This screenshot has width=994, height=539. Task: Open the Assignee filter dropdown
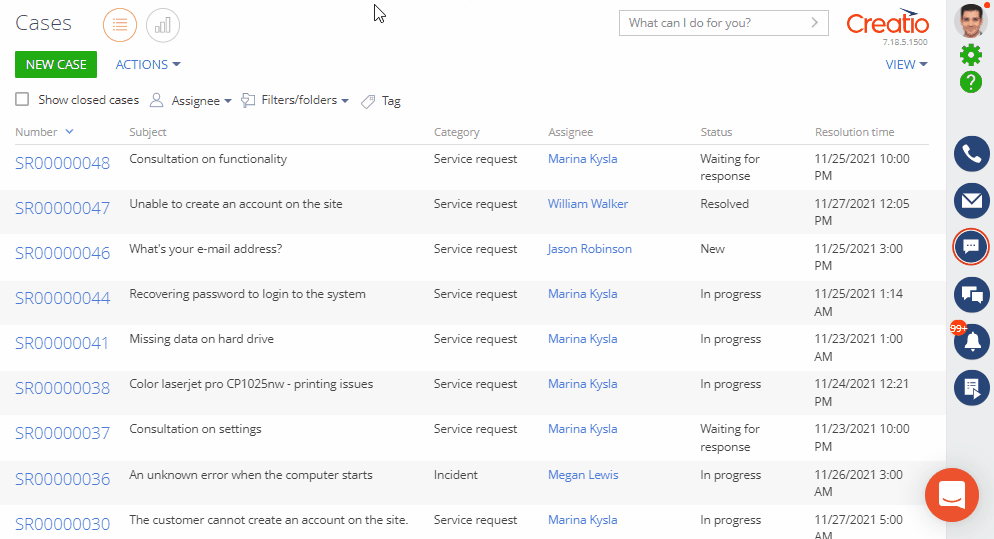coord(191,100)
